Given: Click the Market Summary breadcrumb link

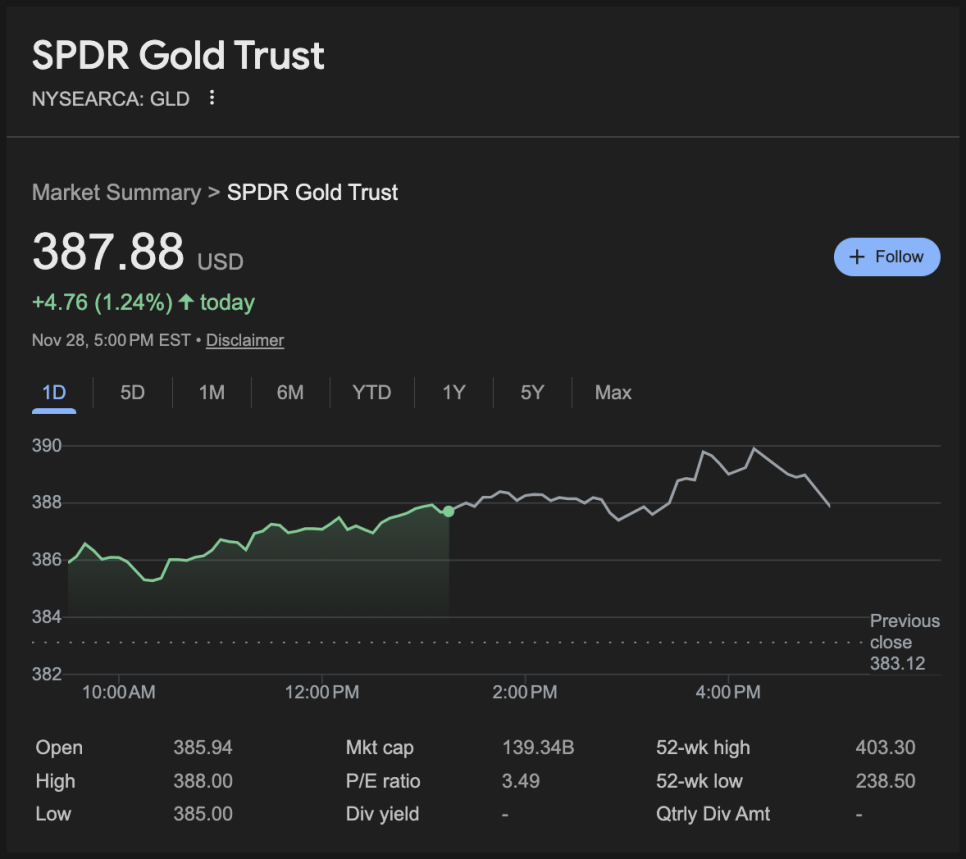Looking at the screenshot, I should (x=116, y=192).
